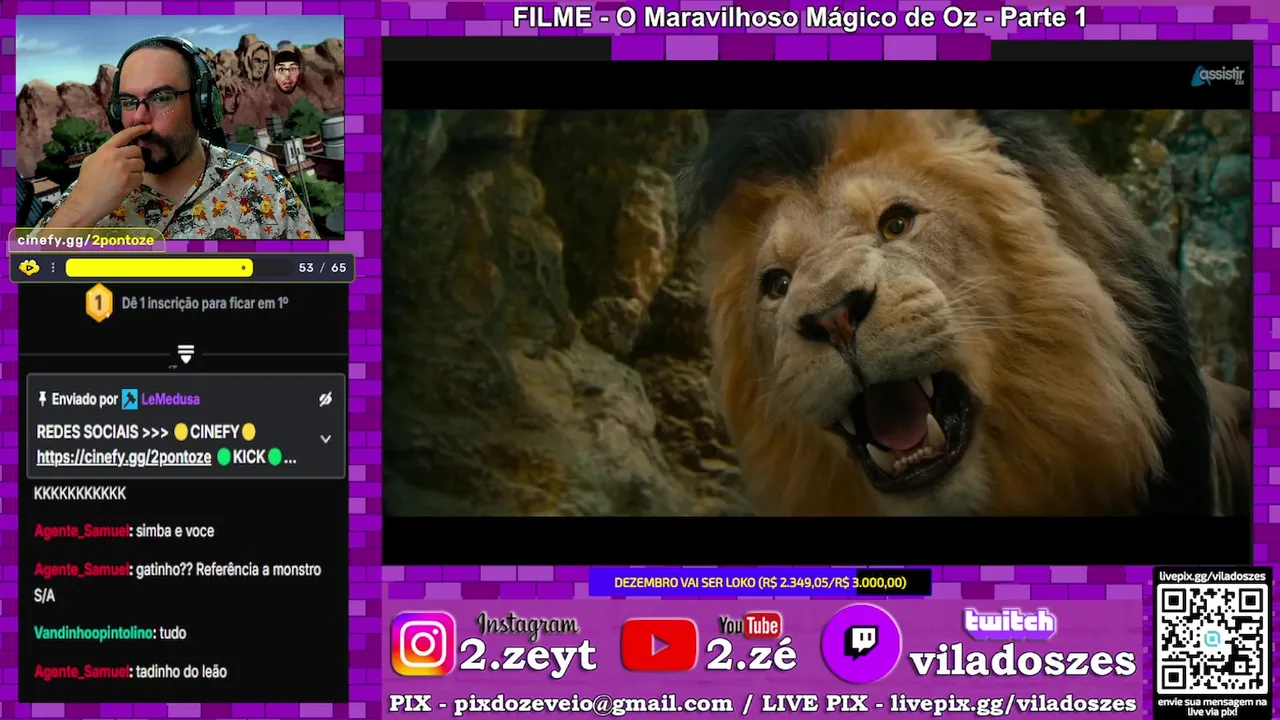Click the 53 / 65 goal counter
This screenshot has height=720, width=1280.
coord(322,267)
